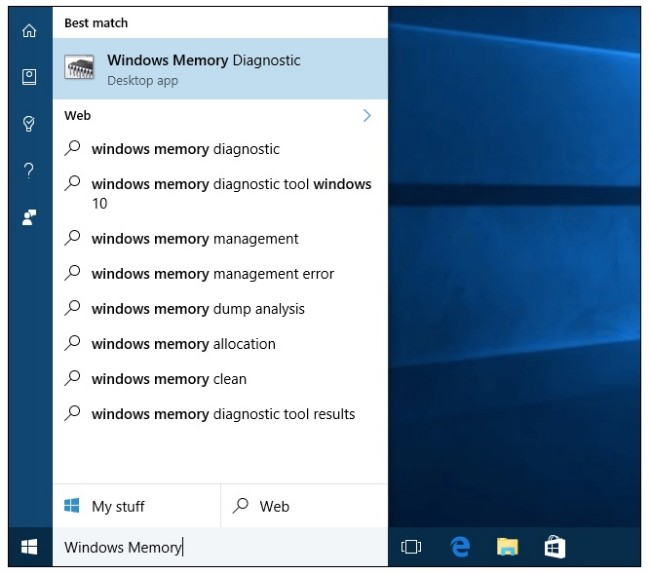Launch Microsoft Edge from taskbar
Image resolution: width=650 pixels, height=573 pixels.
(460, 546)
